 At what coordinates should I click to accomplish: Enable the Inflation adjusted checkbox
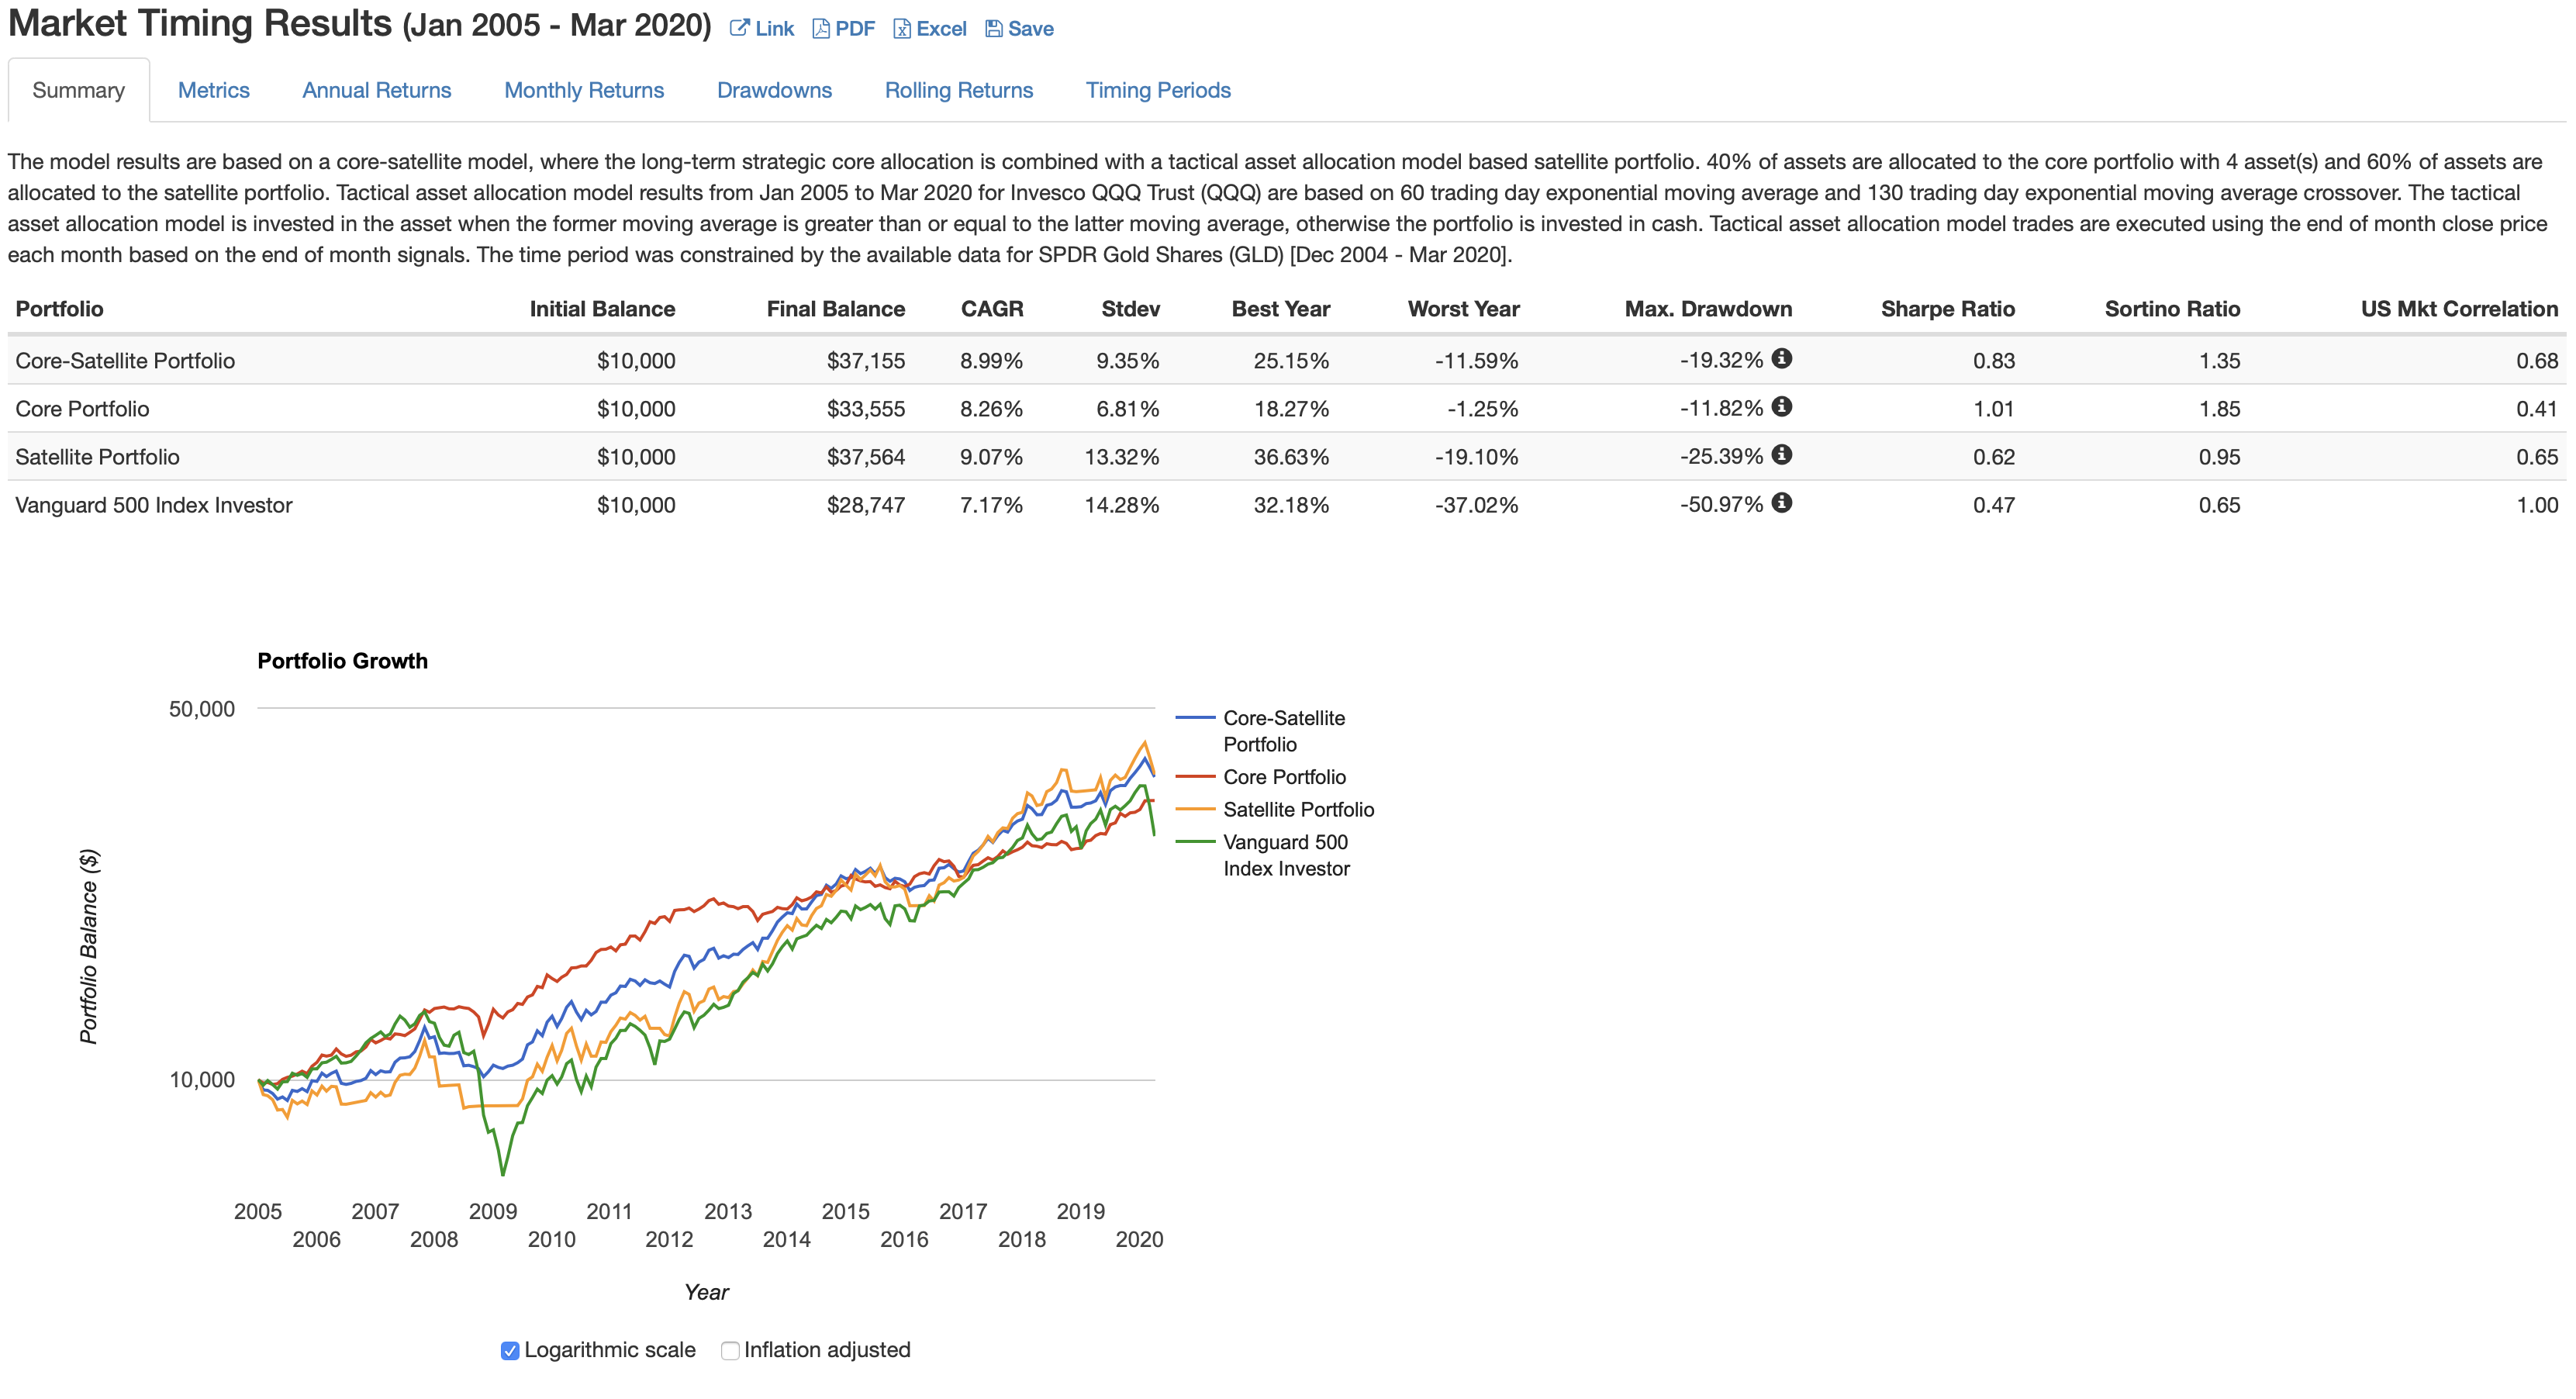coord(730,1349)
